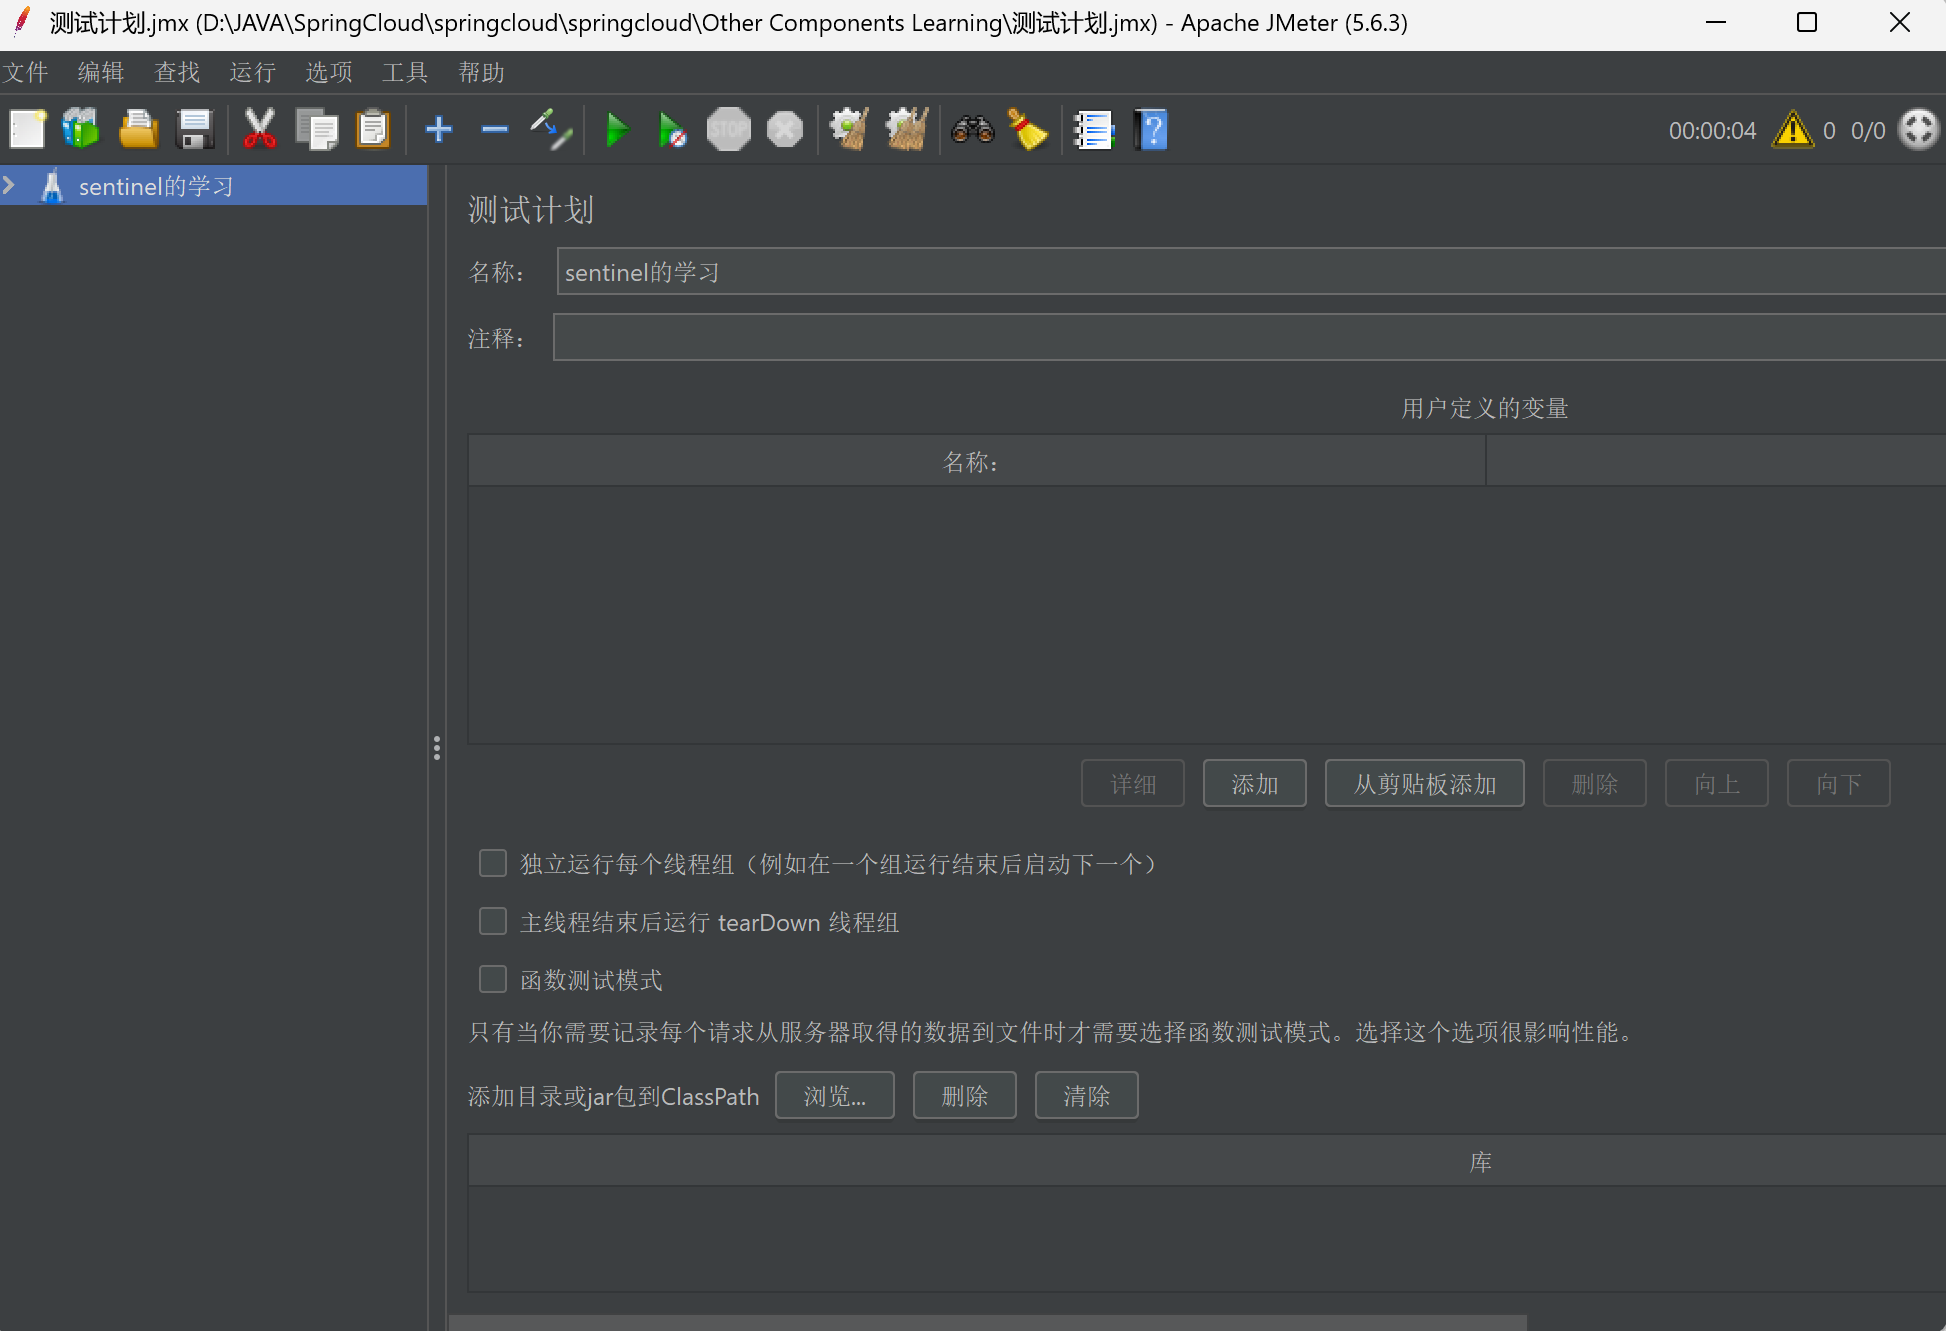The width and height of the screenshot is (1946, 1331).
Task: Click the 从剪贴板添加 button
Action: 1424,784
